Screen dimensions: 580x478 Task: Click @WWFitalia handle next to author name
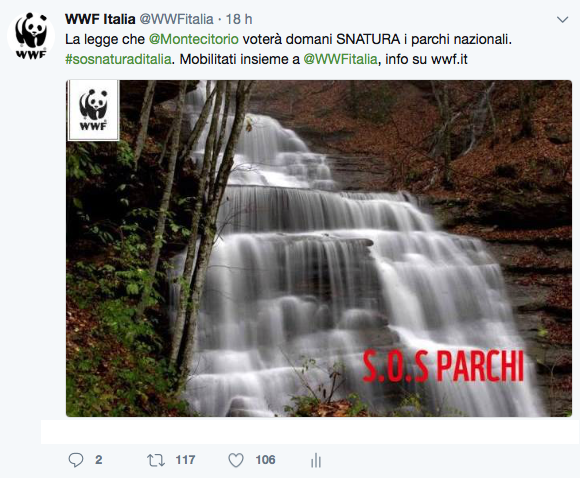176,19
